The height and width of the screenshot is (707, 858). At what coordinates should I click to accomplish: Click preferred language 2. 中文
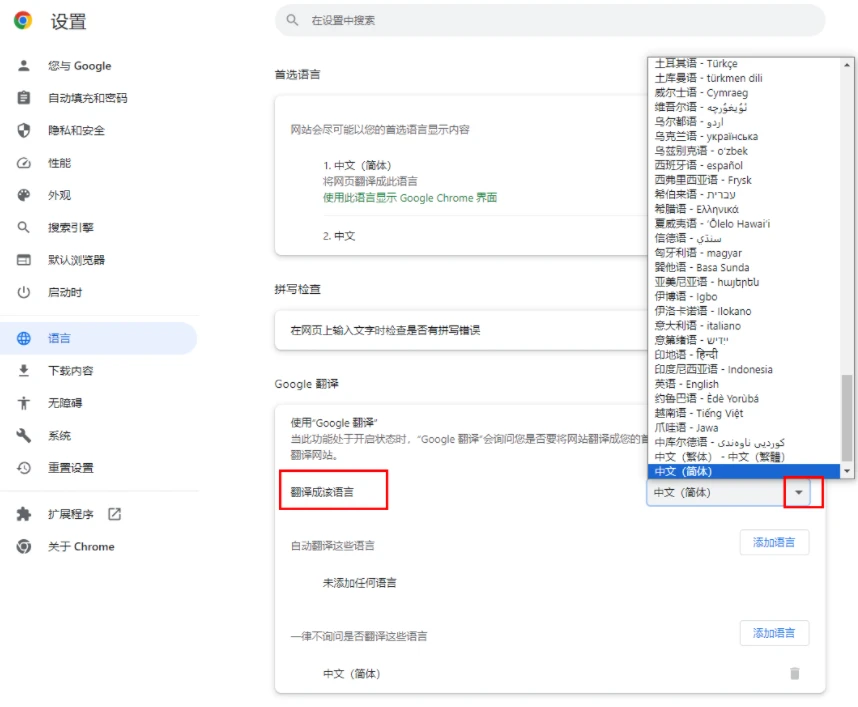(x=339, y=236)
